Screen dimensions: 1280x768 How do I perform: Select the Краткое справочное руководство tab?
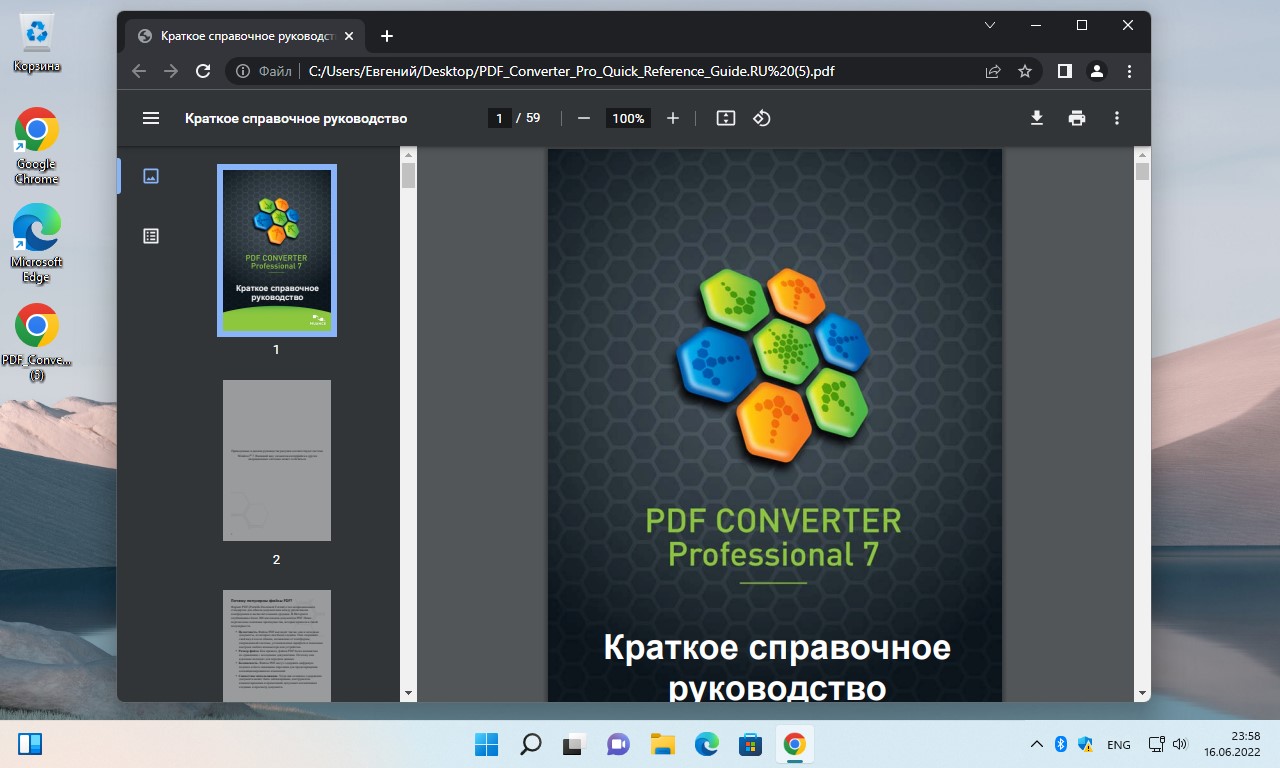pyautogui.click(x=246, y=36)
